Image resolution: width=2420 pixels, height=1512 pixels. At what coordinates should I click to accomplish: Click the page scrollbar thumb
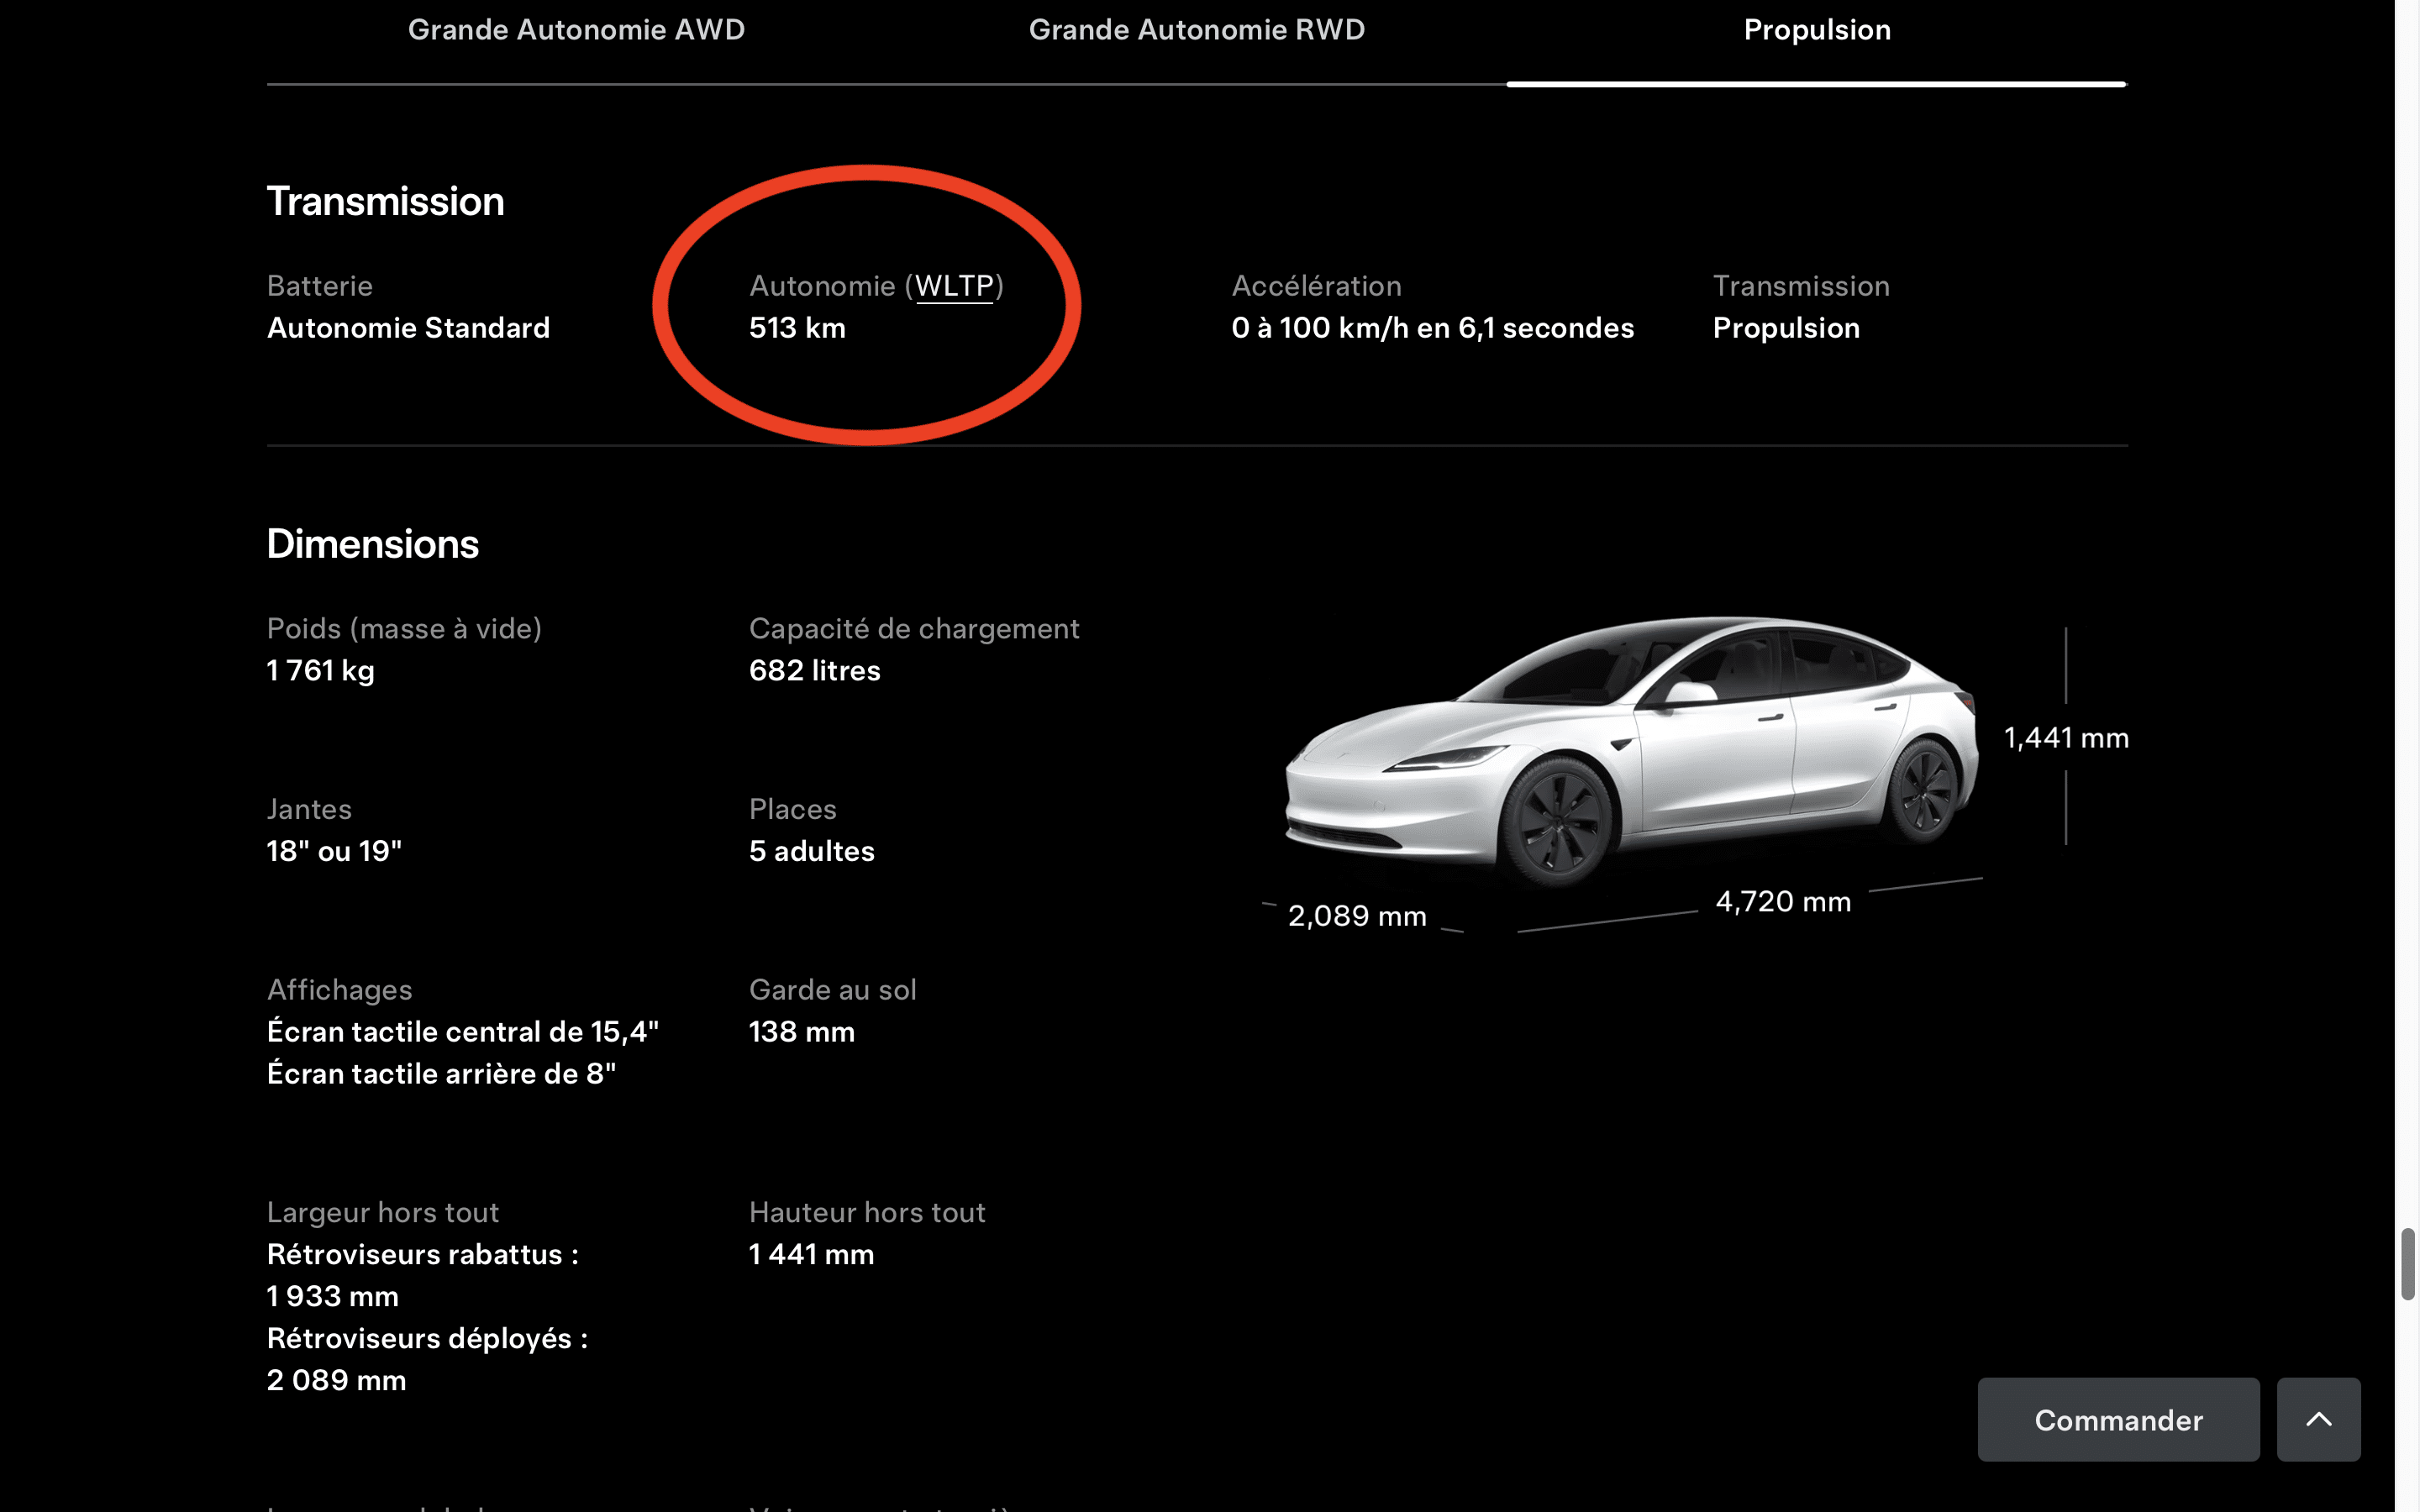(x=2407, y=1265)
